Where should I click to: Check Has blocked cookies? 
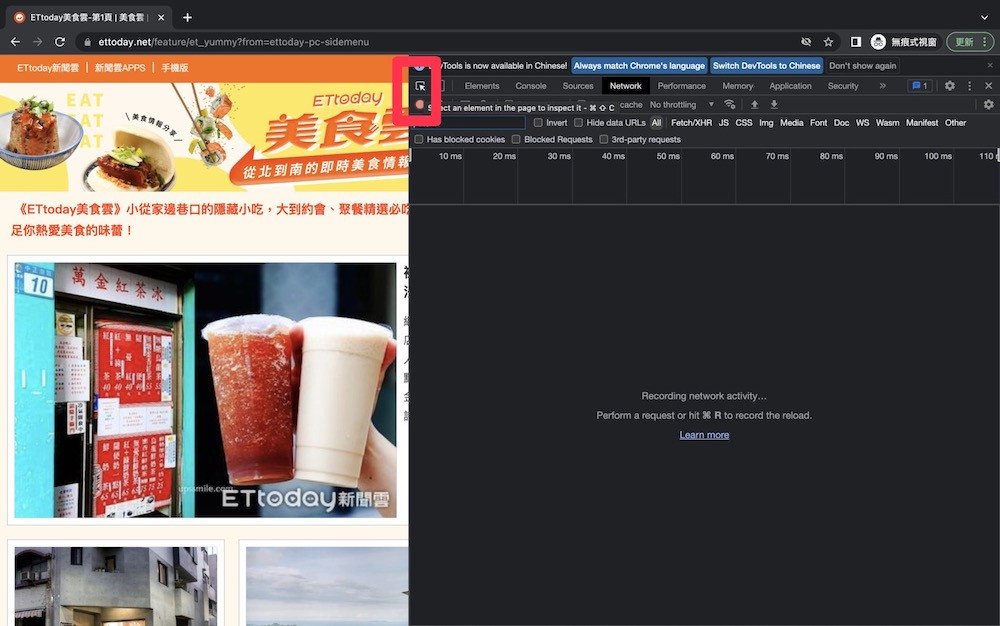(418, 139)
